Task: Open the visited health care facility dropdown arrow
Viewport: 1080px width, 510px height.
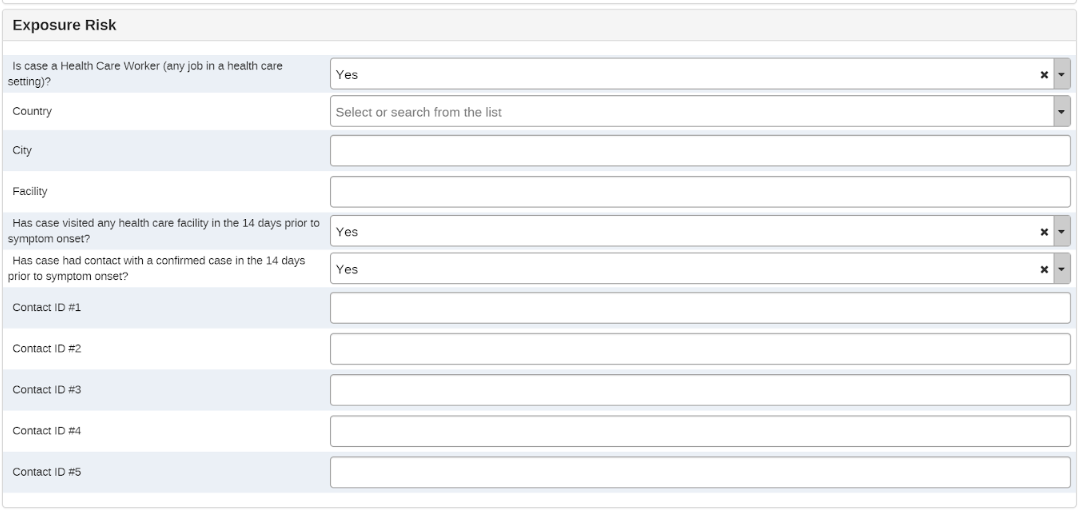Action: coord(1061,231)
